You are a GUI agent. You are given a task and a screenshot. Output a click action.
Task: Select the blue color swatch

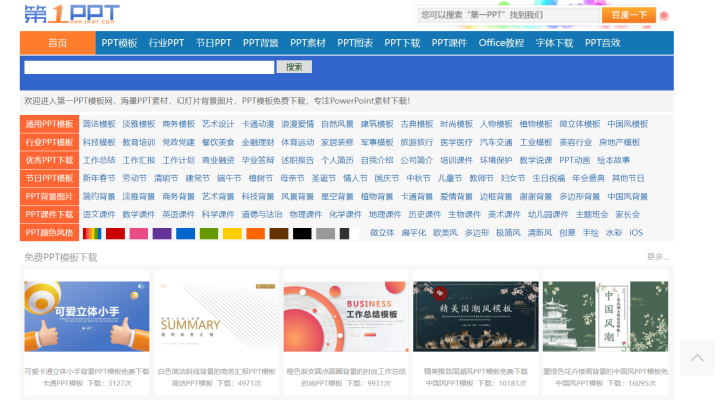[x=186, y=233]
